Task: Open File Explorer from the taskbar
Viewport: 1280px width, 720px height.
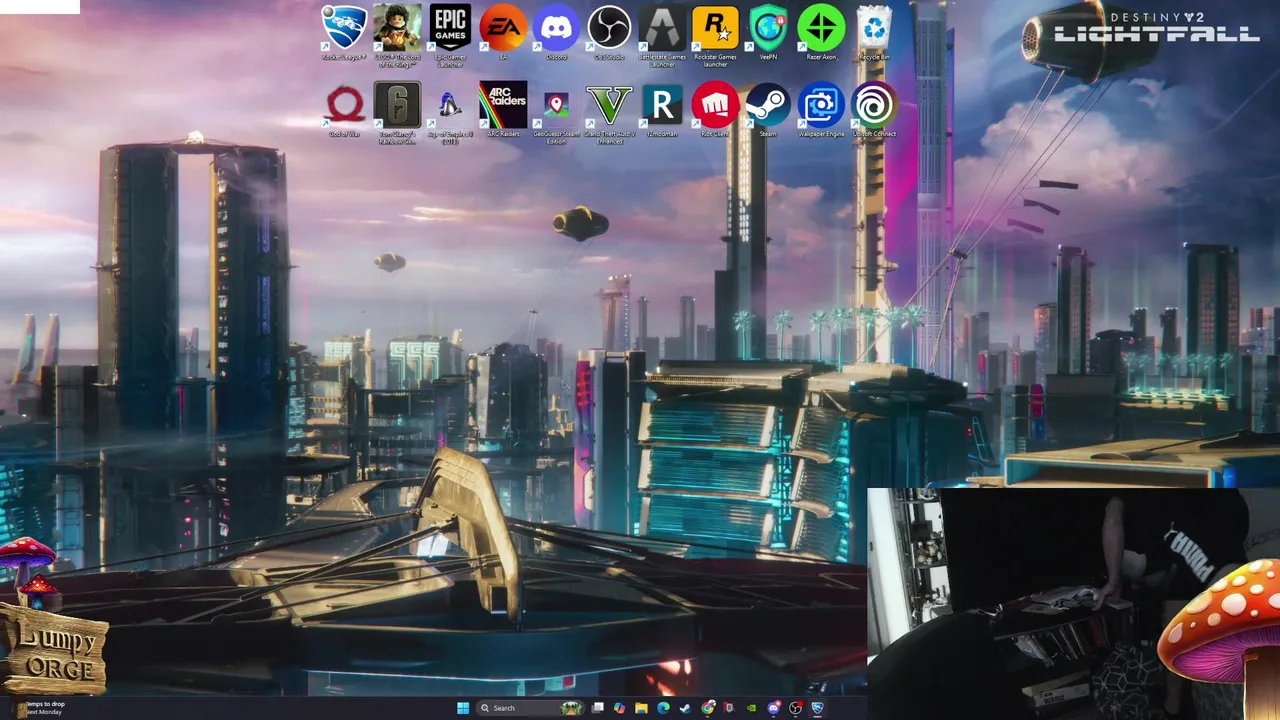Action: click(x=641, y=708)
